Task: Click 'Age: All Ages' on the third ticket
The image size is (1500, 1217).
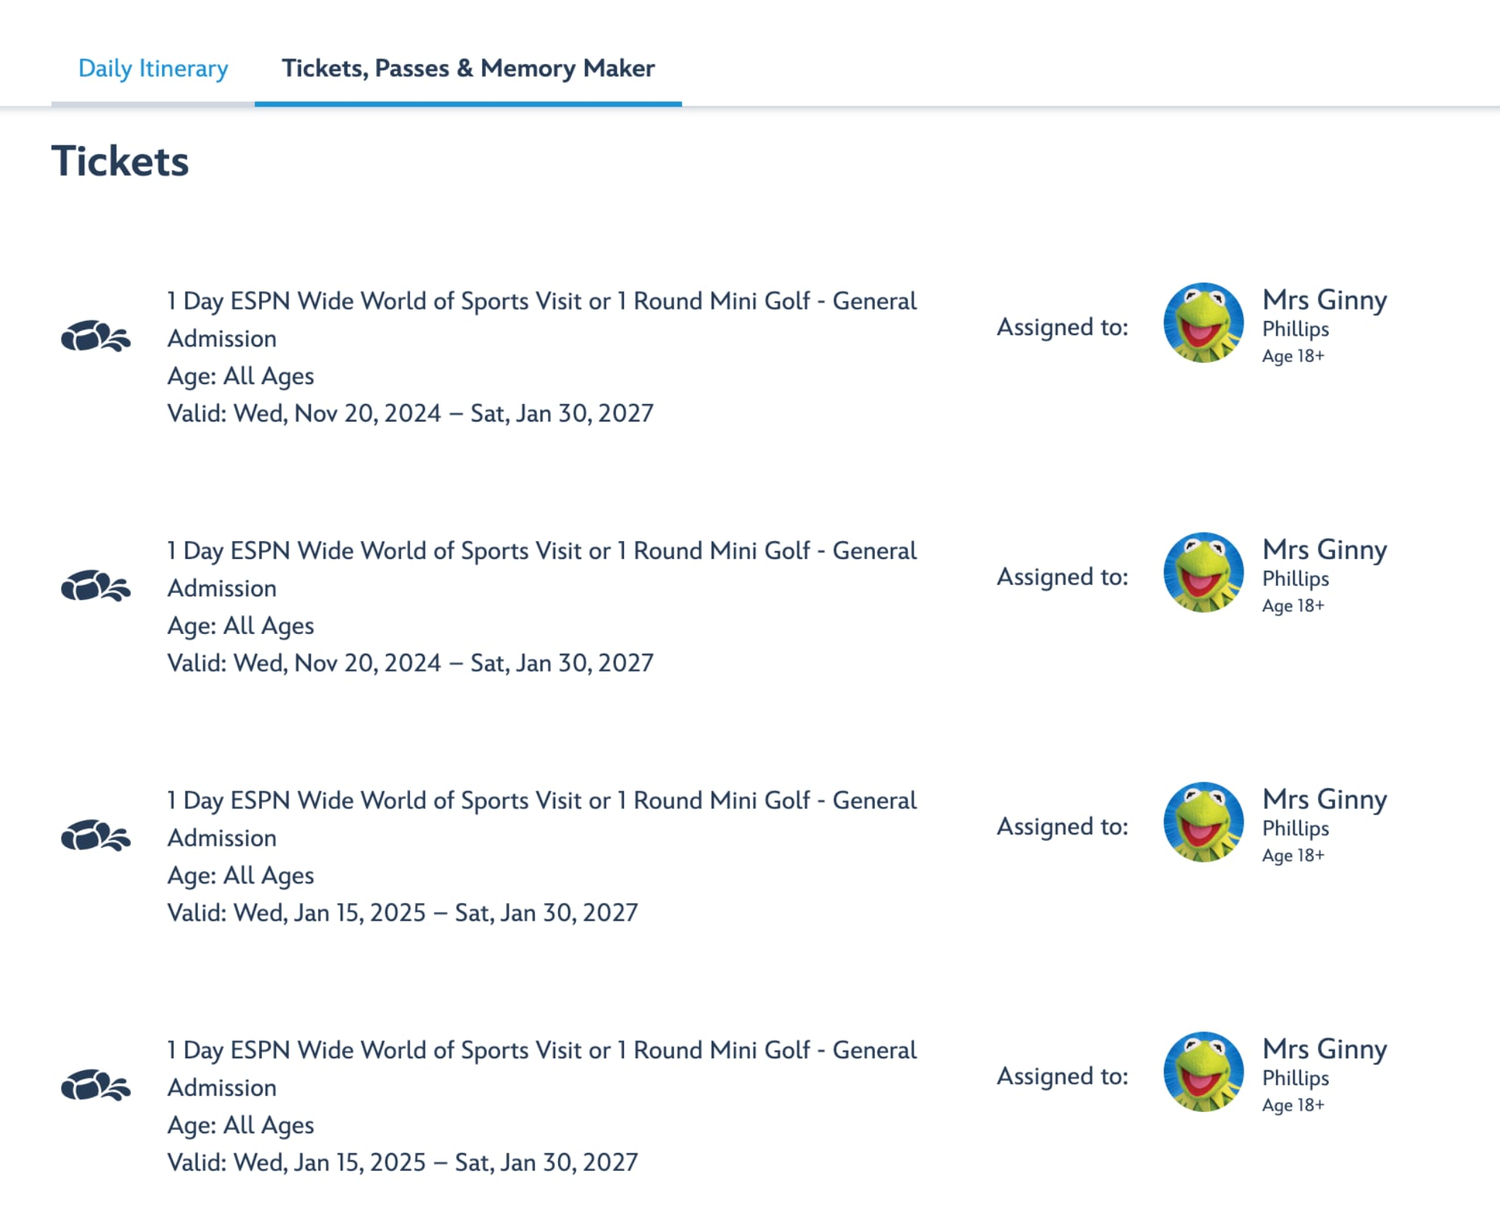Action: pos(240,875)
